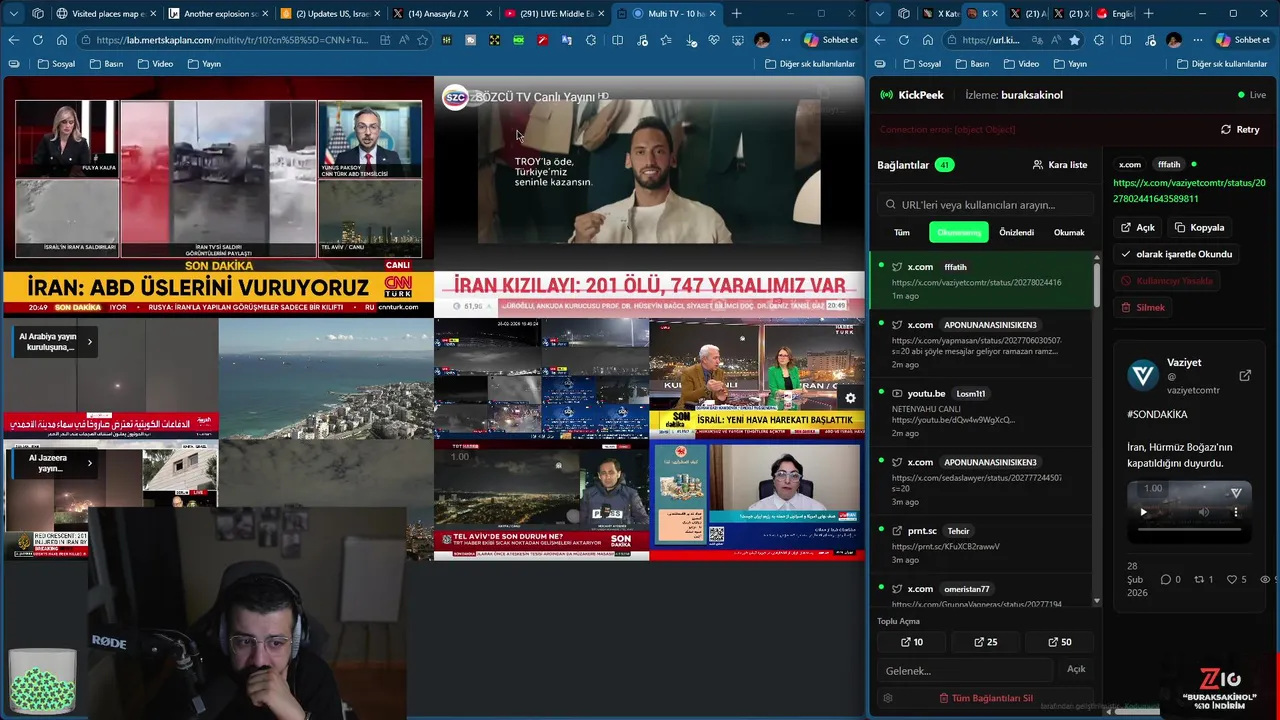Screen dimensions: 1280x720
Task: Select the Önizlendi filter tab
Action: pos(1017,232)
